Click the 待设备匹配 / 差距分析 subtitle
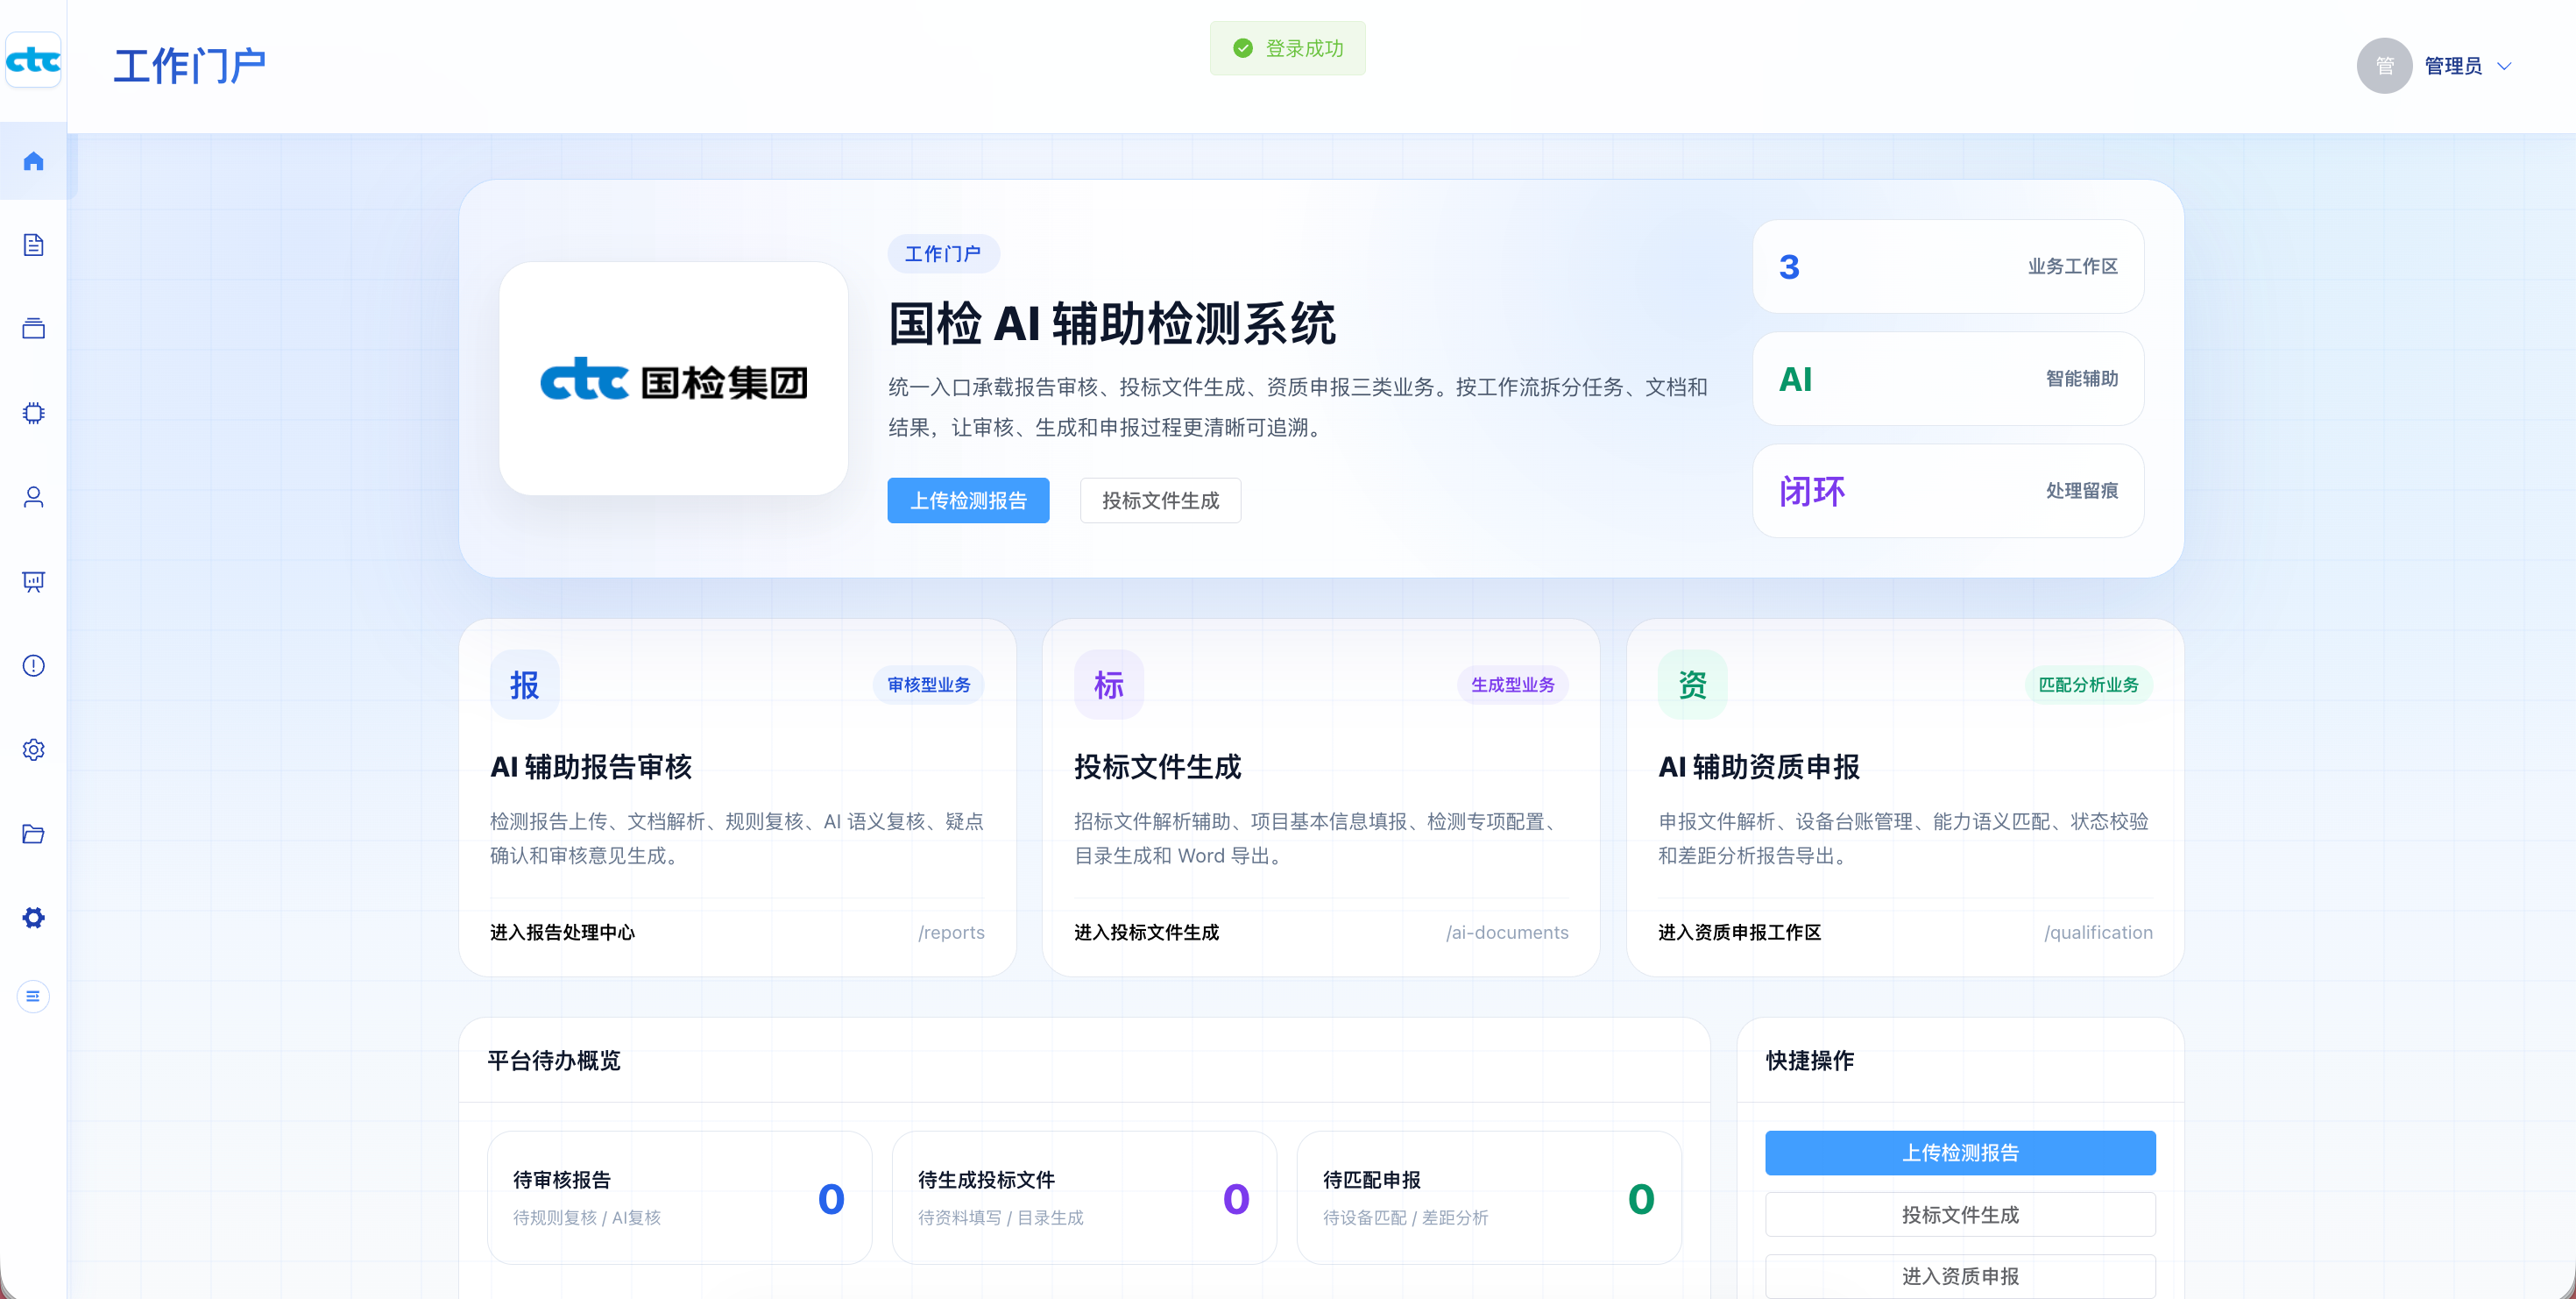 click(x=1406, y=1218)
